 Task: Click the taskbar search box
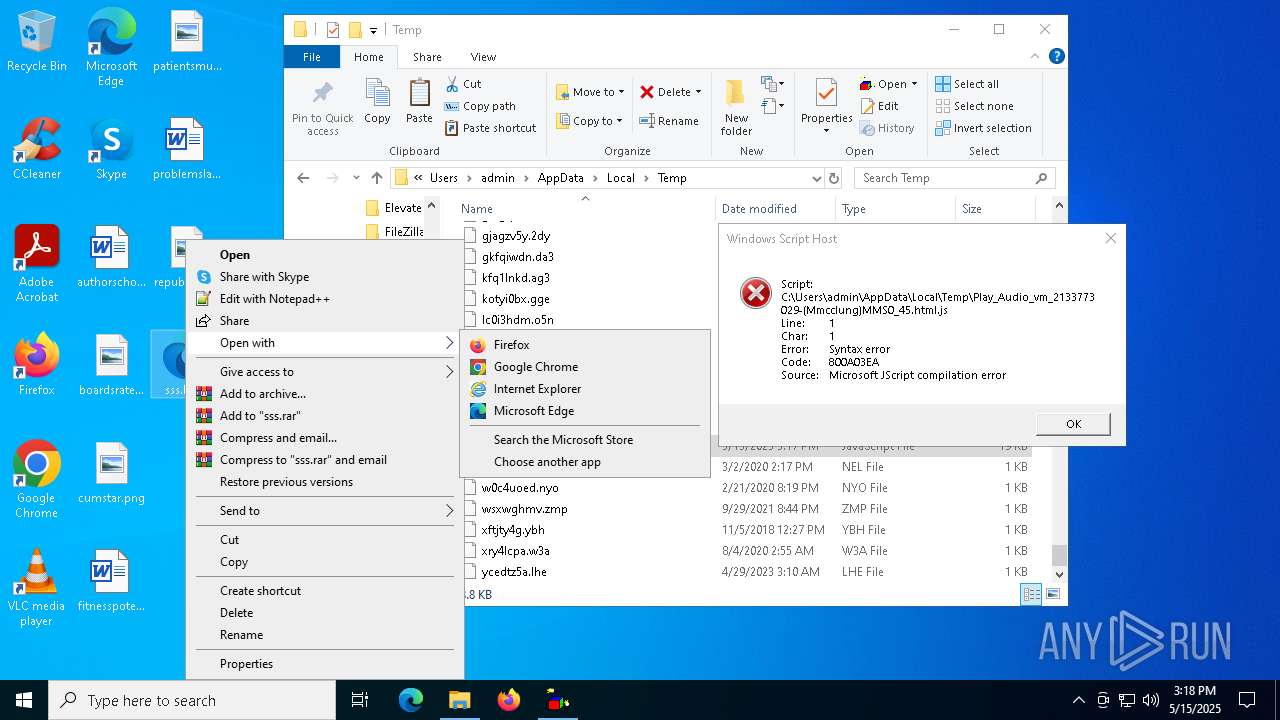192,700
